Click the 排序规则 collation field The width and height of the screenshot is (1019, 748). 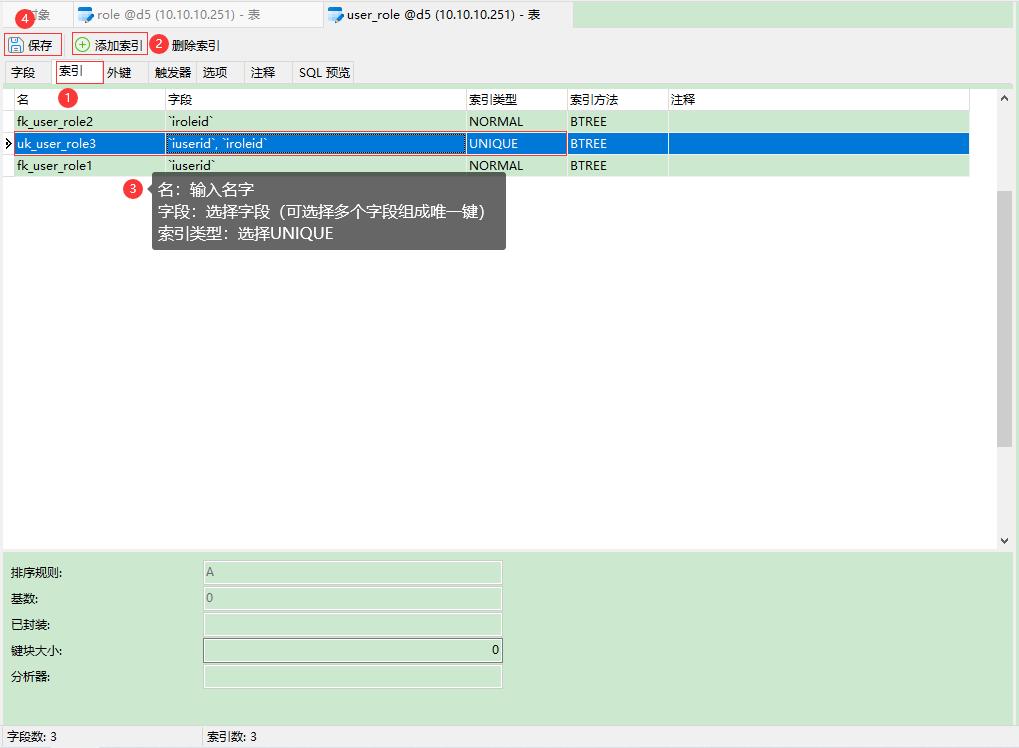tap(353, 572)
